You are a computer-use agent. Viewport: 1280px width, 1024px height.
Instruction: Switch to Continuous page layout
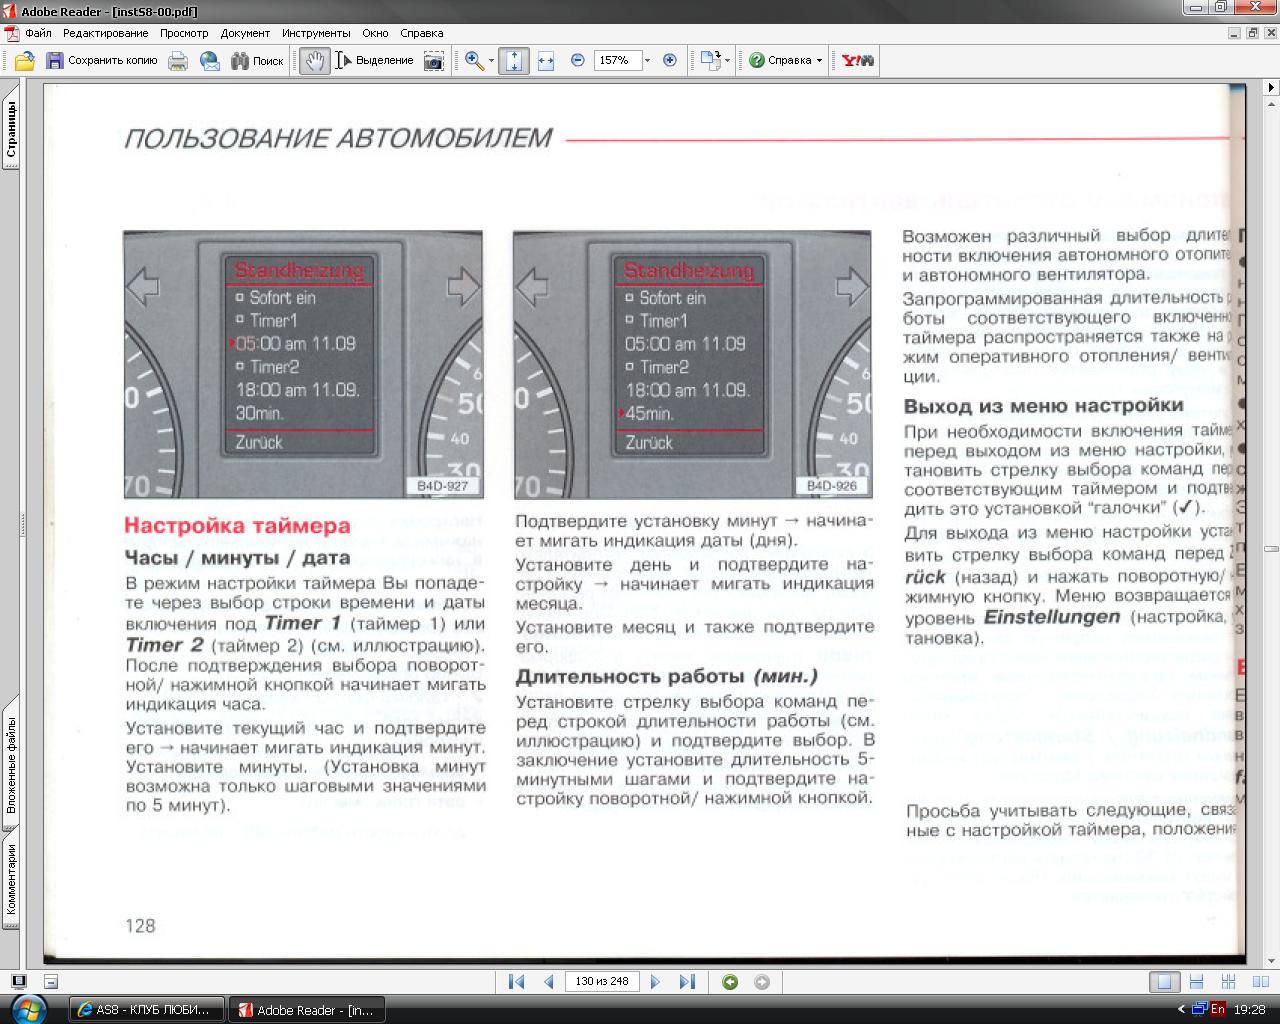pyautogui.click(x=1196, y=982)
